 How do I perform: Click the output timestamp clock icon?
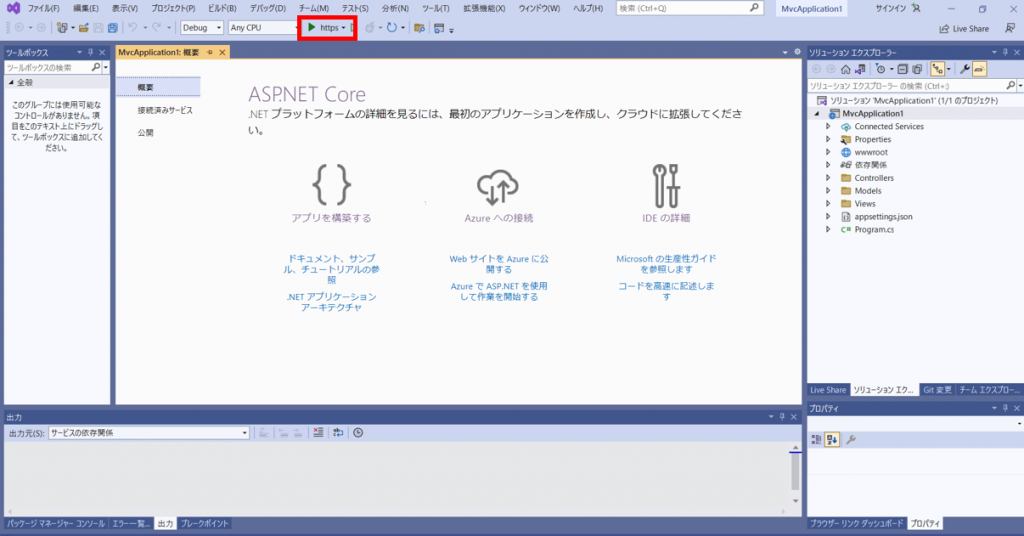(358, 433)
